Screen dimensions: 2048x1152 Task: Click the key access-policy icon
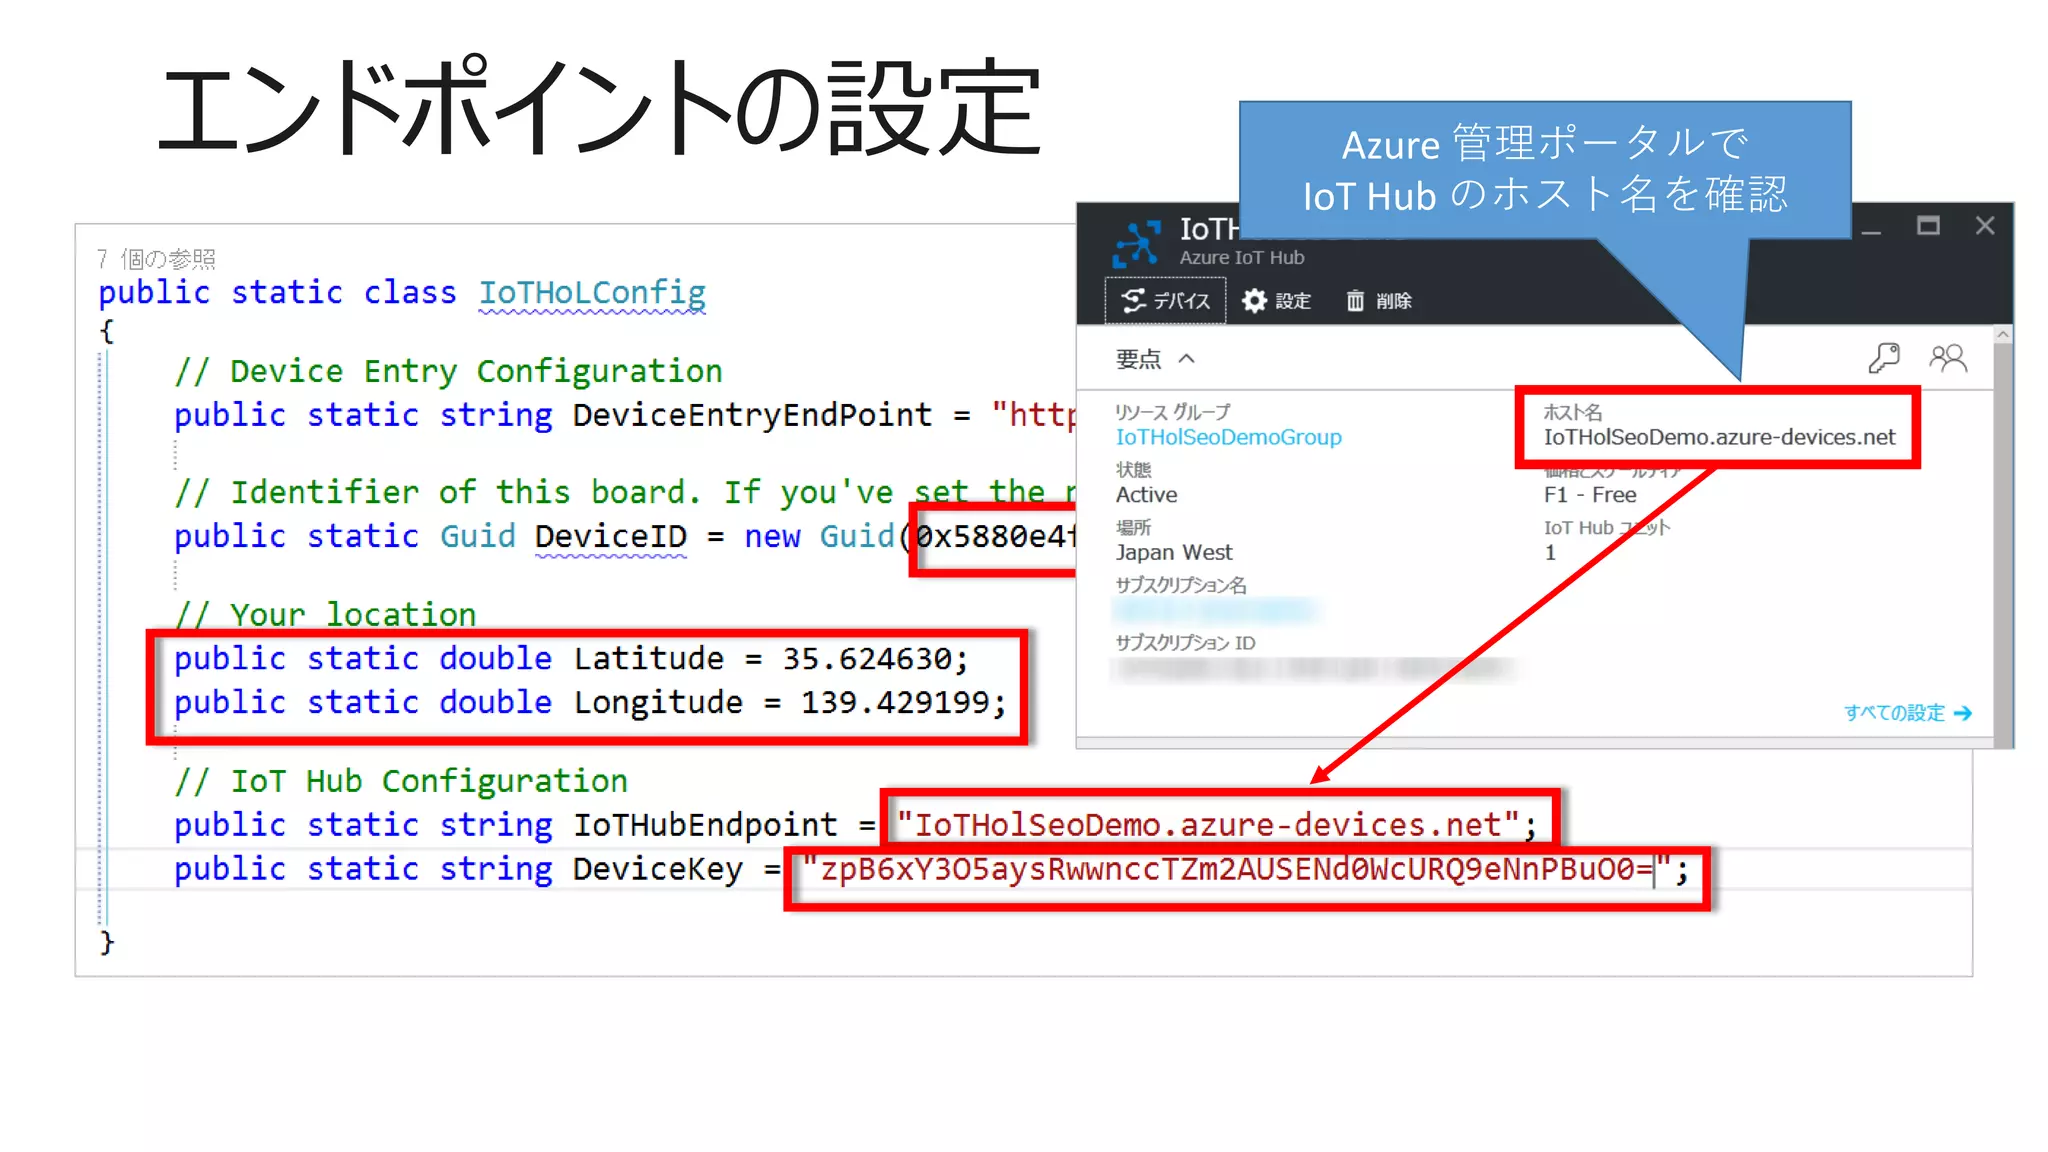pyautogui.click(x=1884, y=358)
